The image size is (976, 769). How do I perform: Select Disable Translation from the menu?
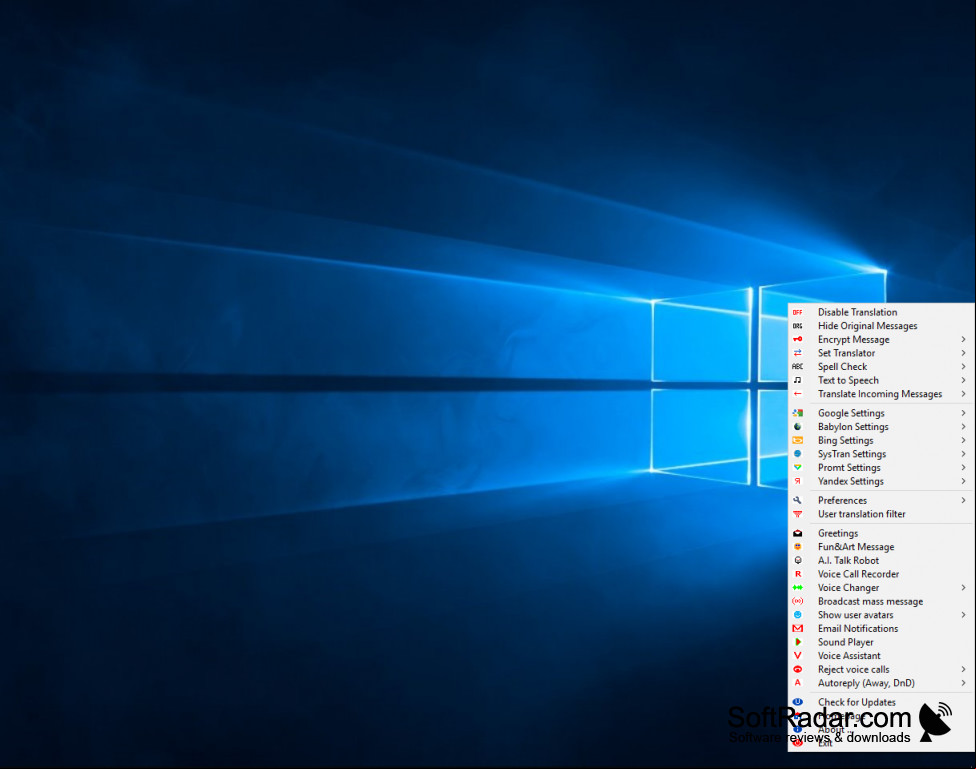pyautogui.click(x=880, y=312)
